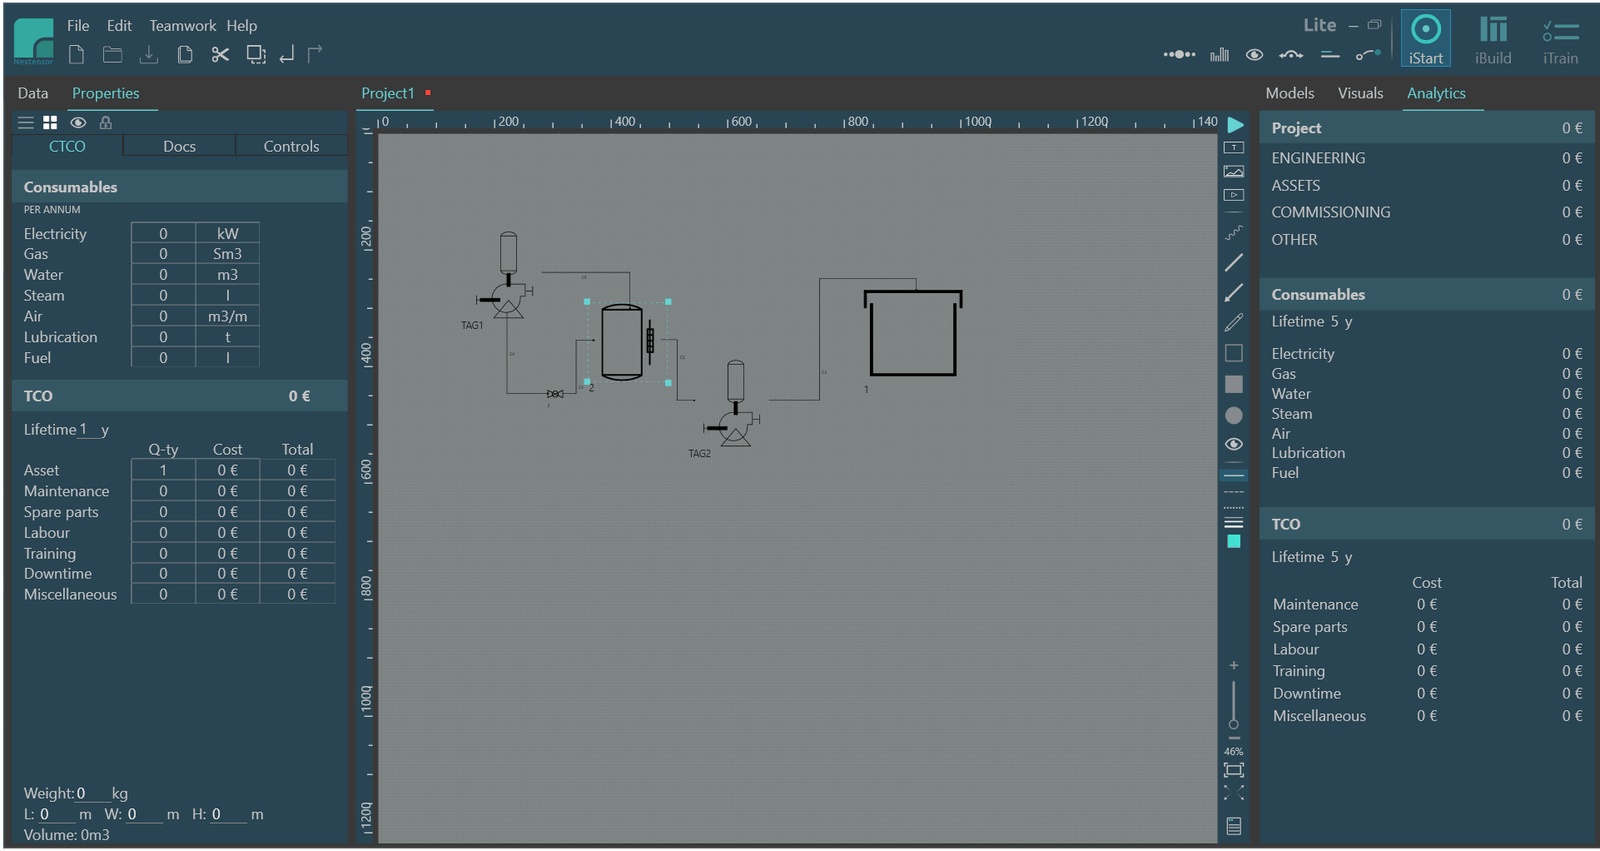
Task: Switch to list view icon in Properties
Action: [x=26, y=122]
